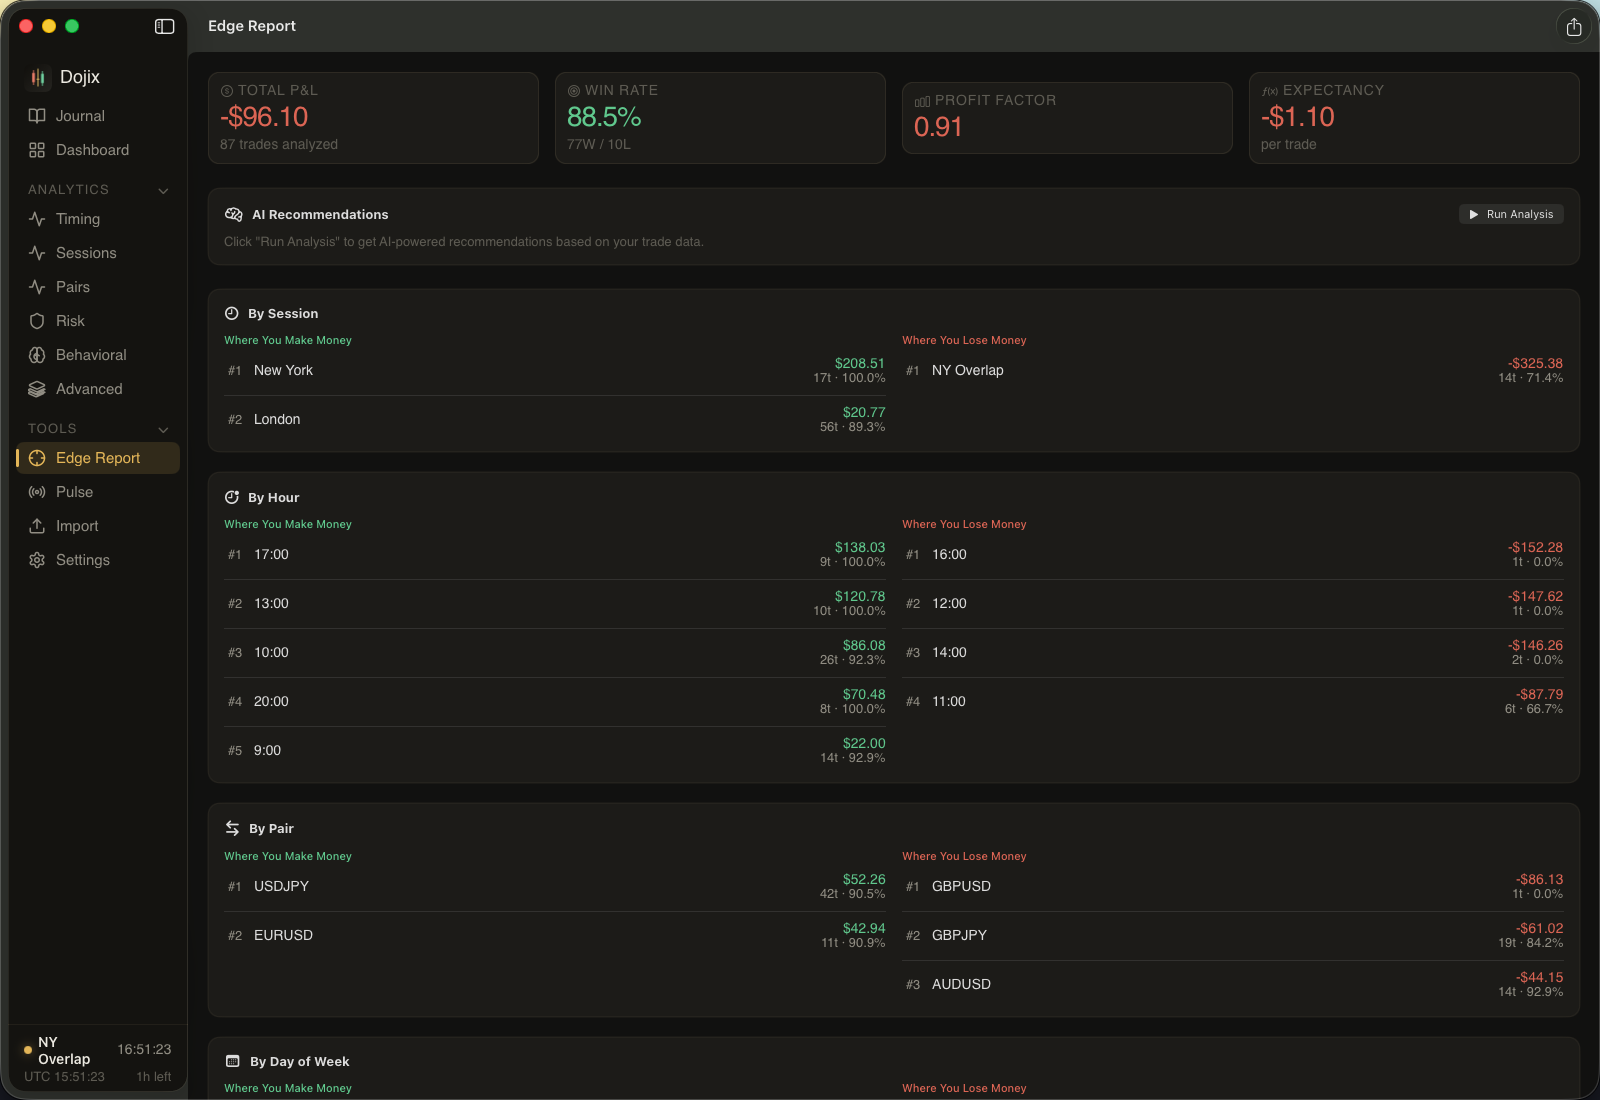
Task: Click the Timing waveform icon
Action: point(37,219)
